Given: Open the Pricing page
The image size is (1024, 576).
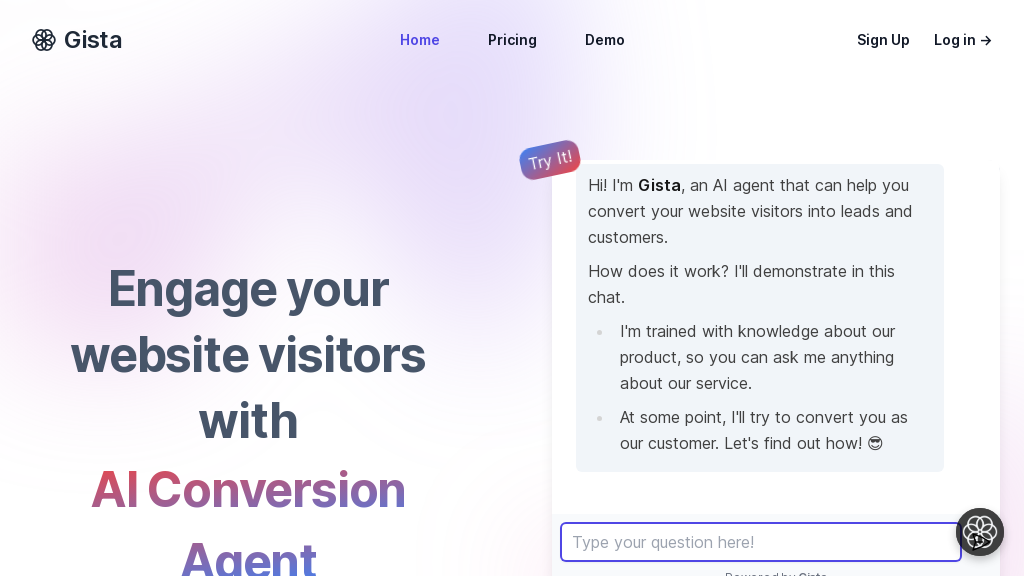Looking at the screenshot, I should point(512,40).
